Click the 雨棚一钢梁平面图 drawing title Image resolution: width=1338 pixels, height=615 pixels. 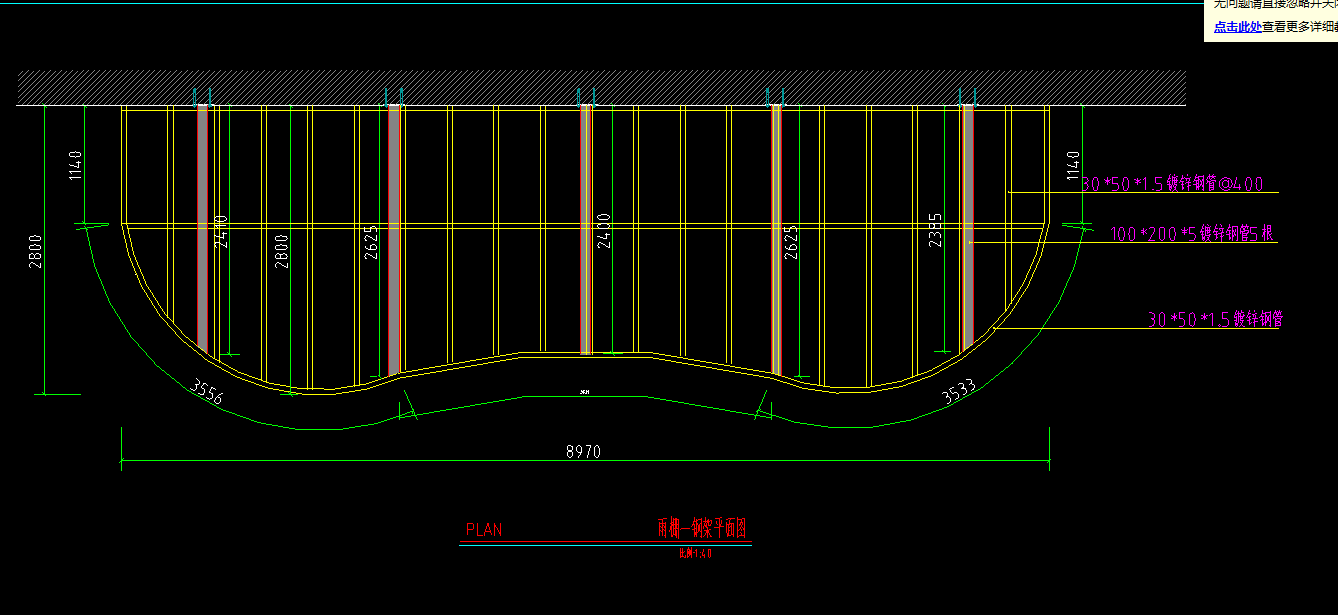(702, 528)
